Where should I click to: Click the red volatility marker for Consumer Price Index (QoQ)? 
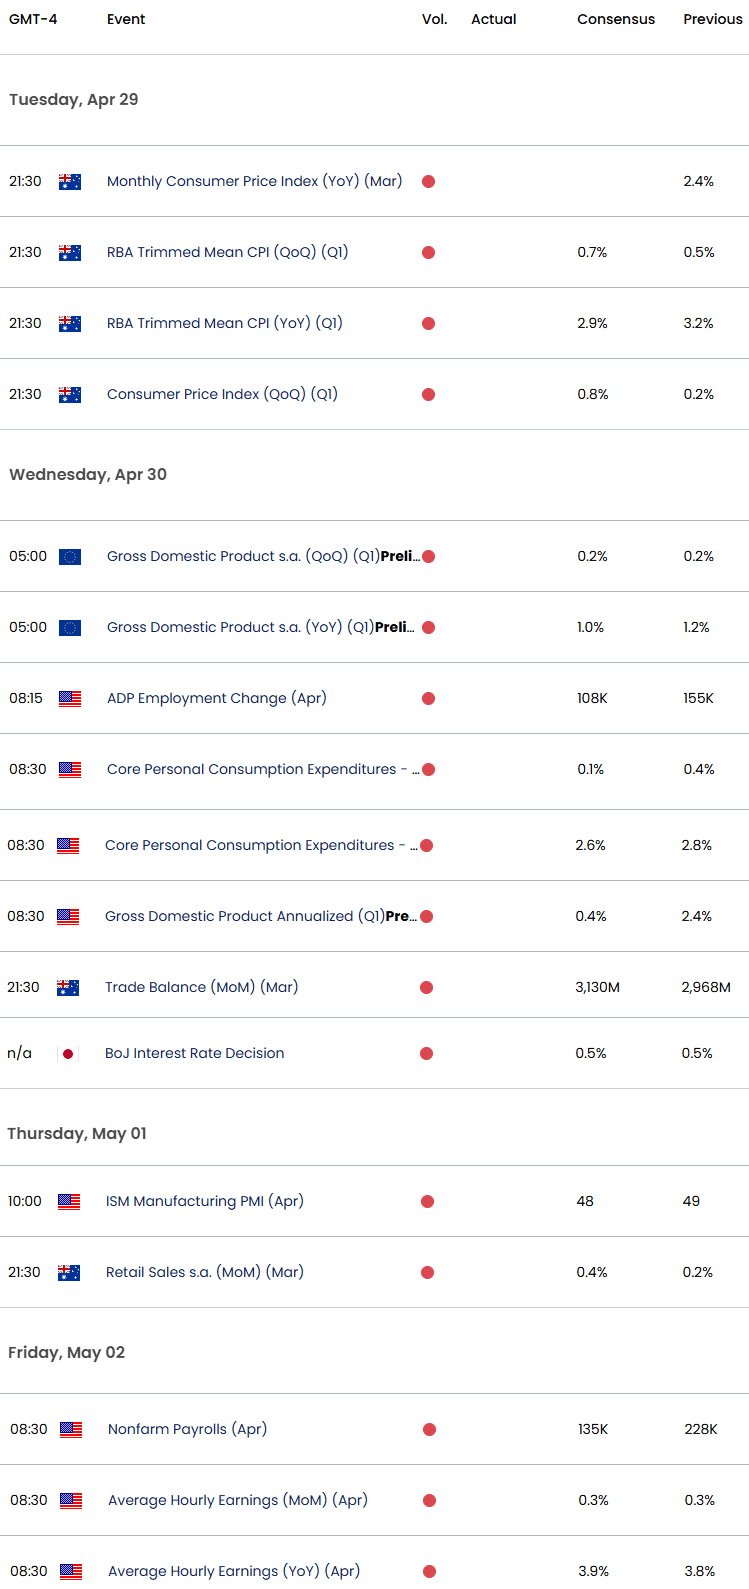[x=428, y=394]
